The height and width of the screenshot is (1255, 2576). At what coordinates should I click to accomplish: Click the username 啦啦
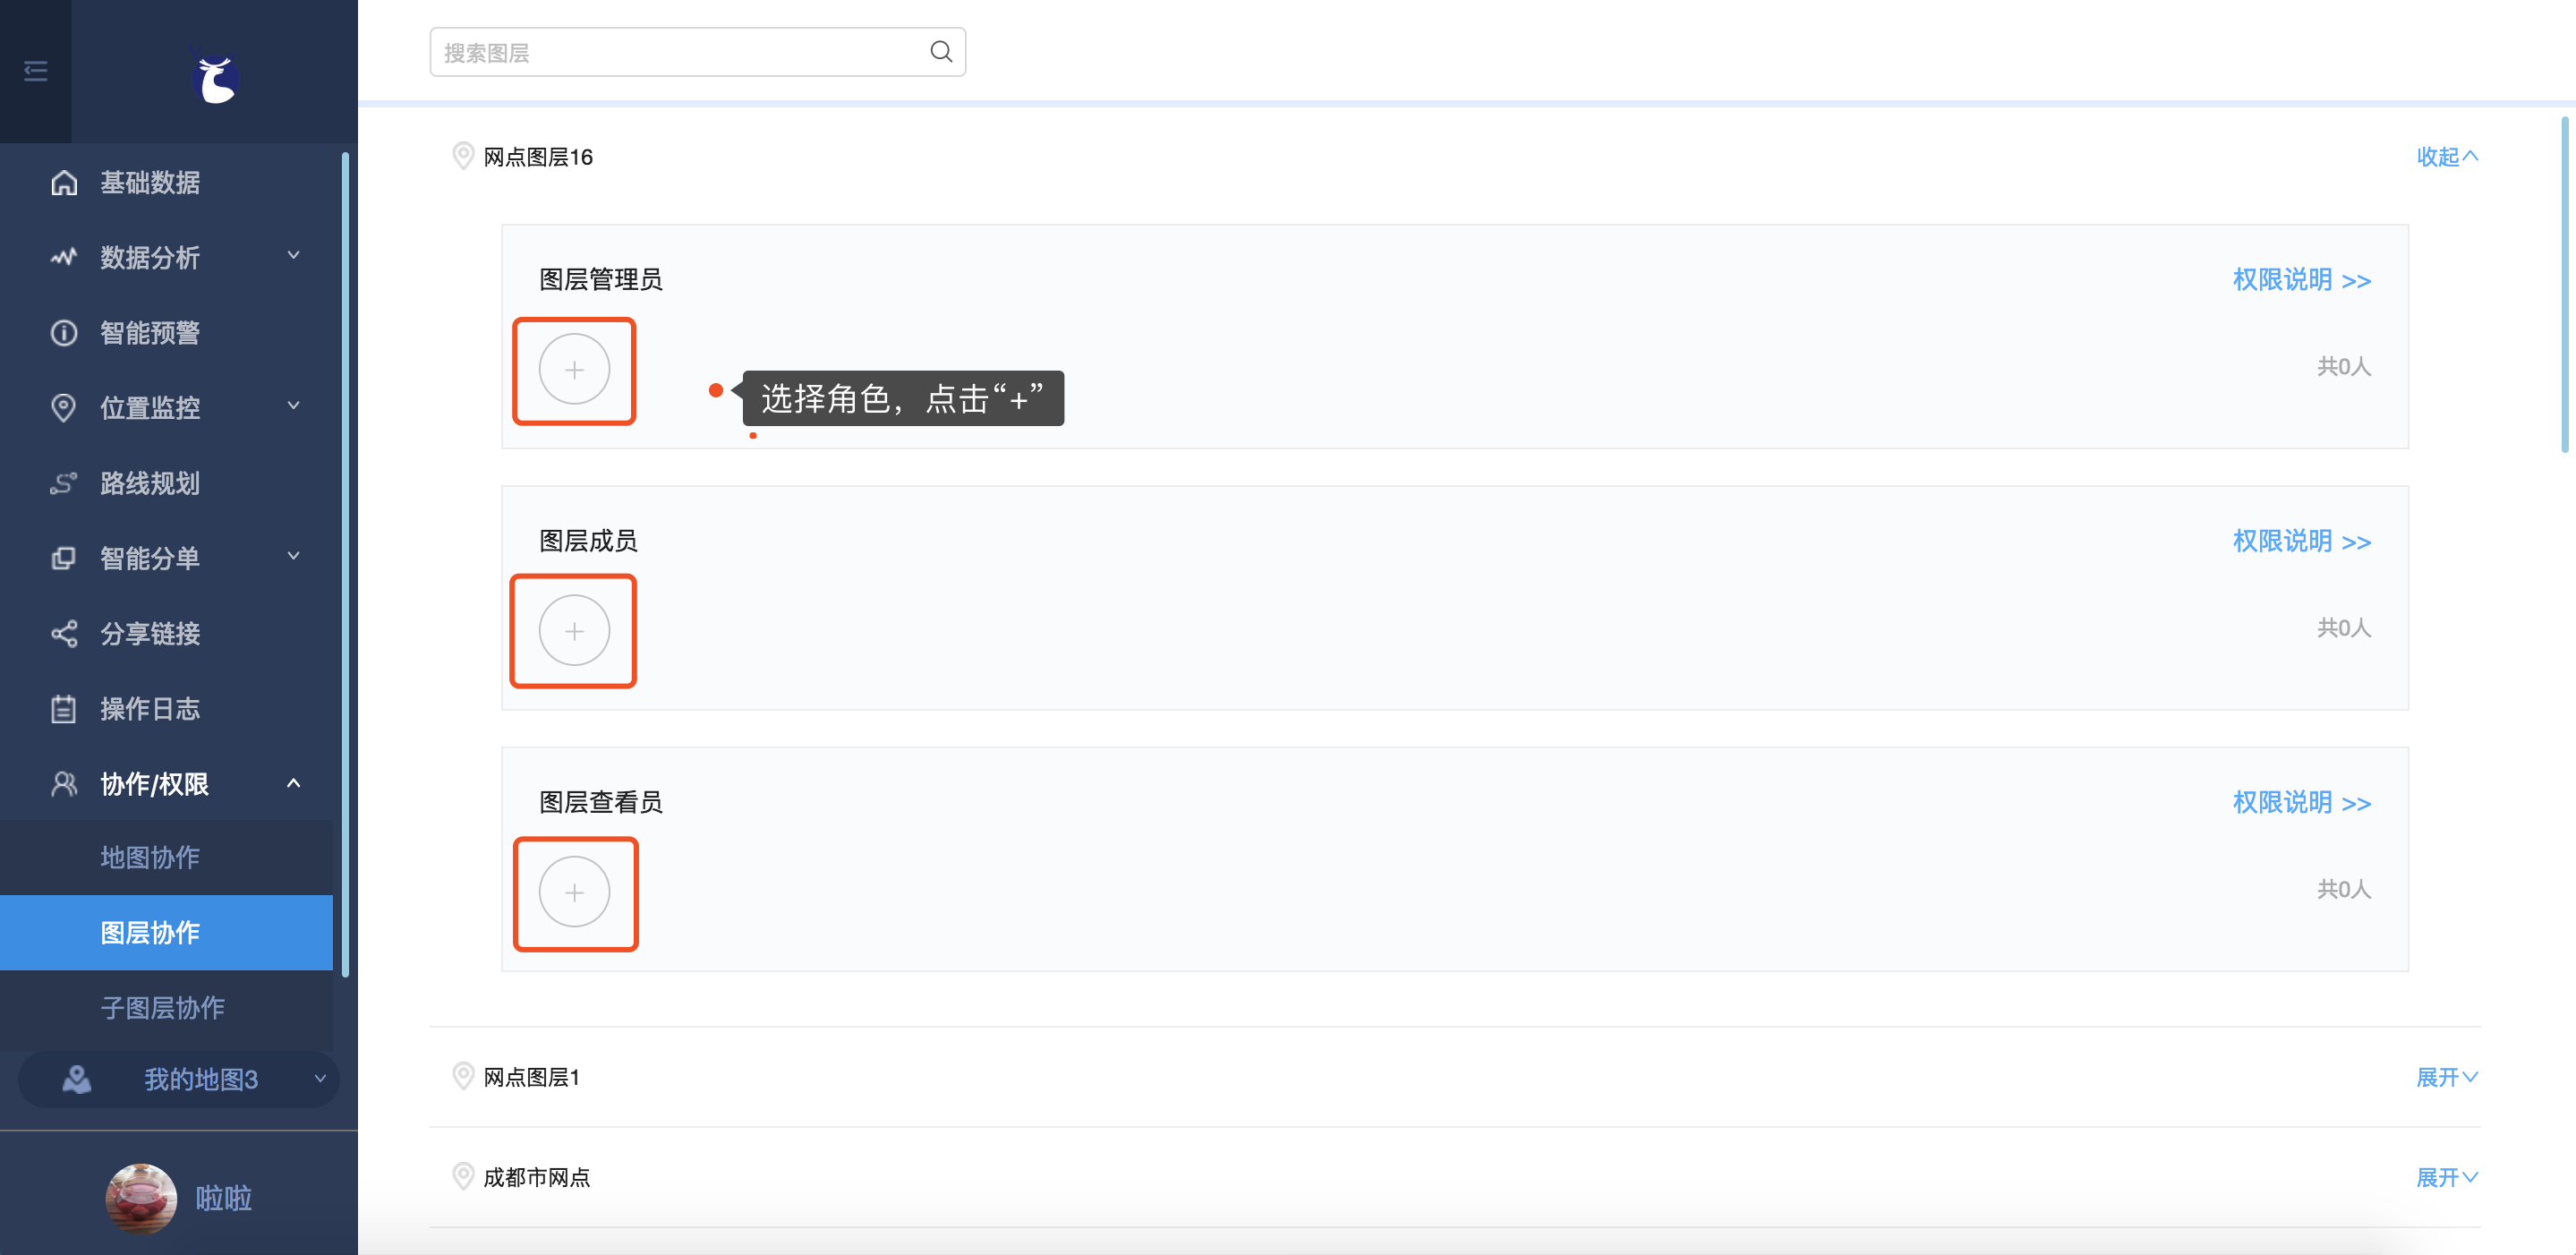(x=223, y=1198)
